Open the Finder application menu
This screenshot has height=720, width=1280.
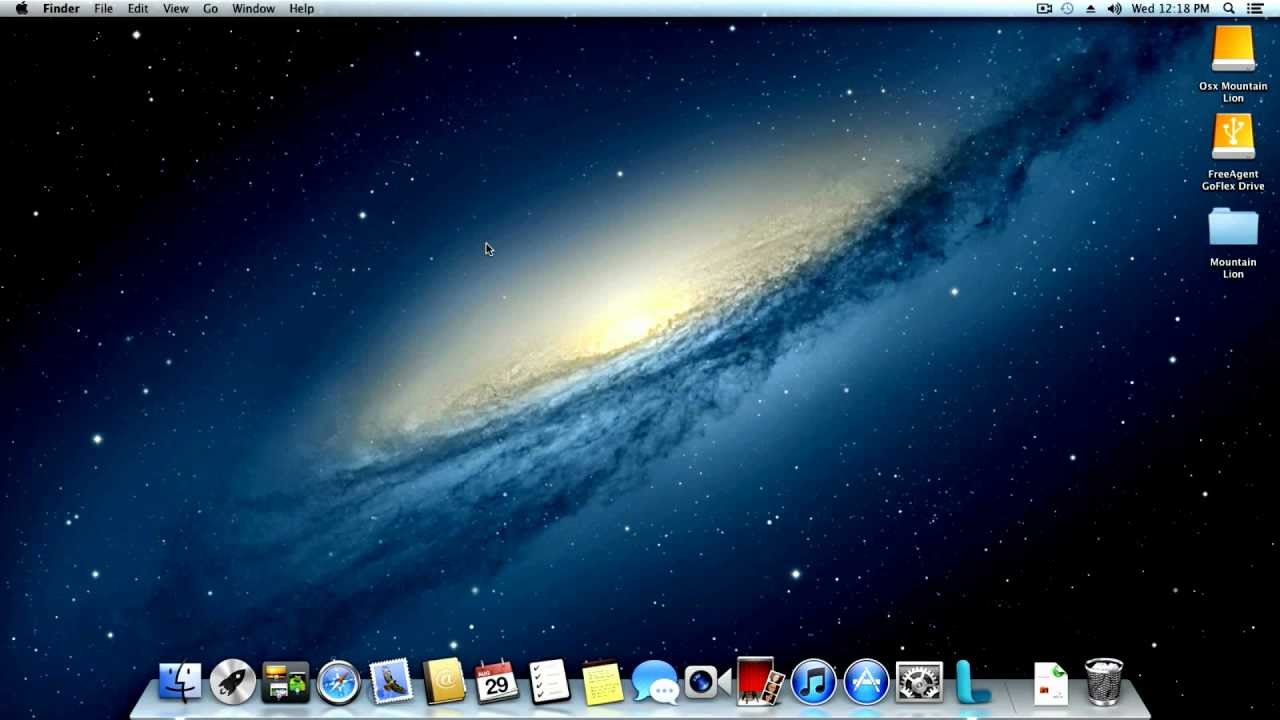61,9
